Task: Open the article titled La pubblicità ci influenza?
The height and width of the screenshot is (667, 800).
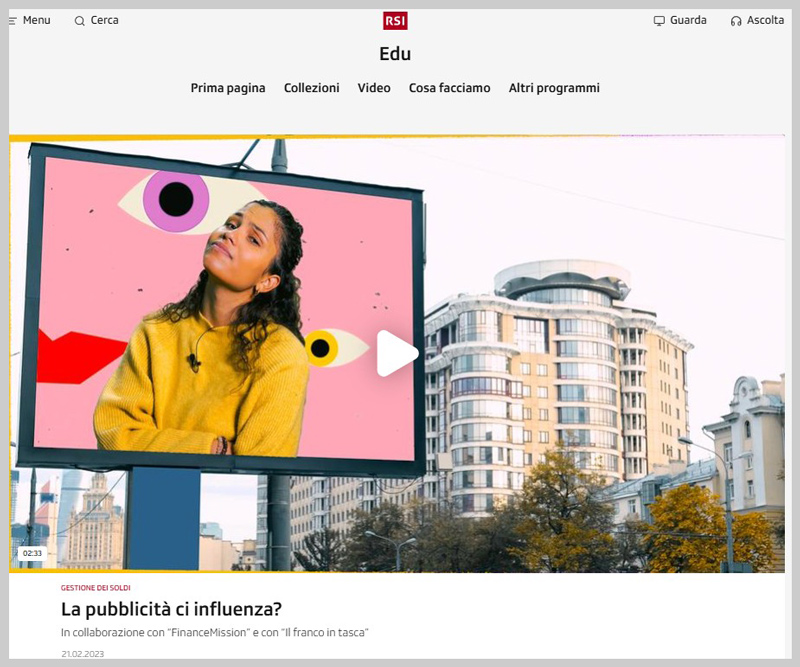Action: (172, 609)
